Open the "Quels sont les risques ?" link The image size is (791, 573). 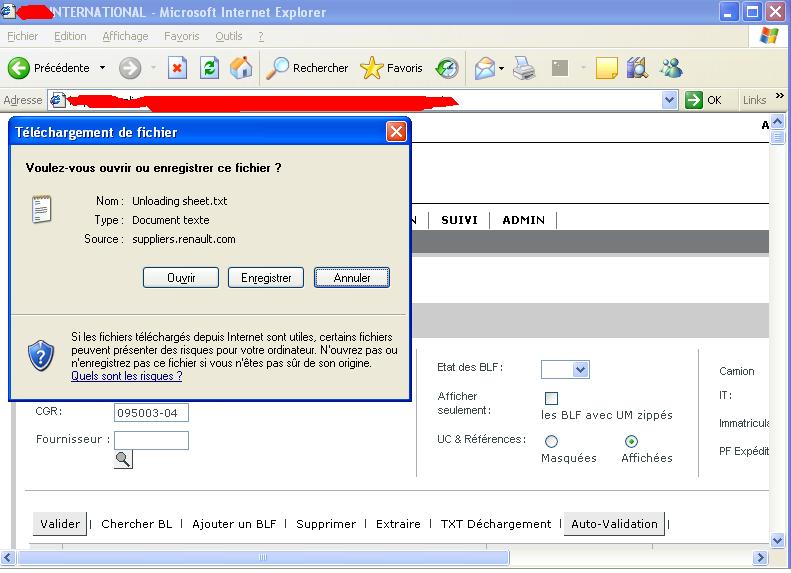coord(126,376)
